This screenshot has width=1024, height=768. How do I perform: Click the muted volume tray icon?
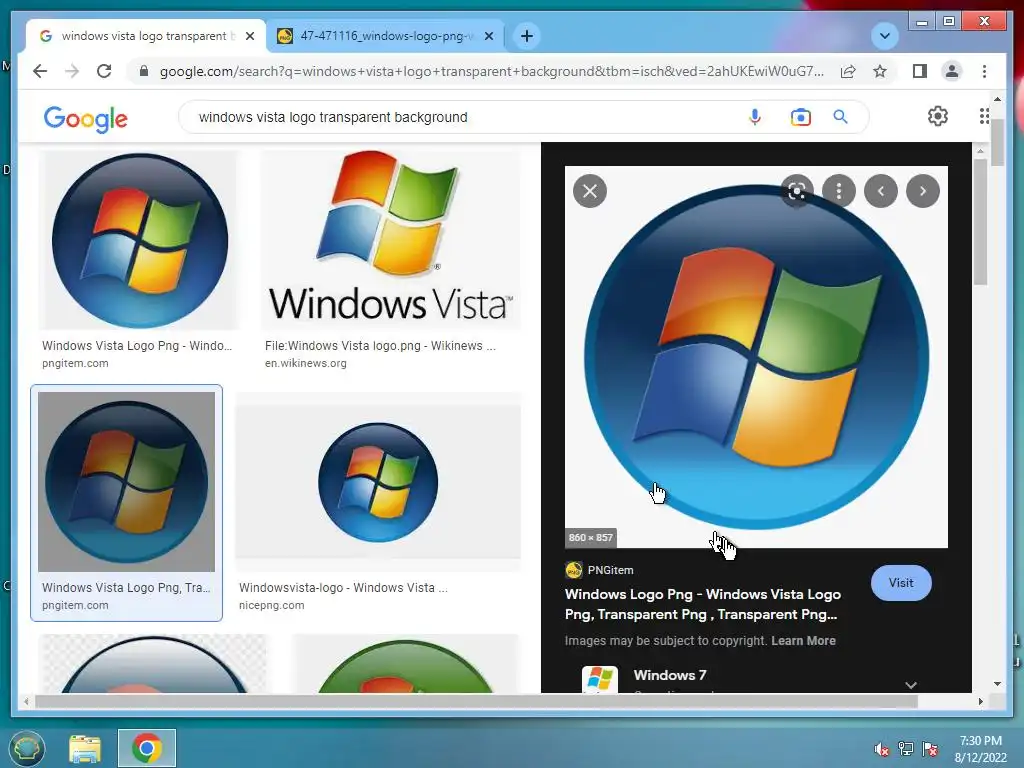tap(882, 749)
